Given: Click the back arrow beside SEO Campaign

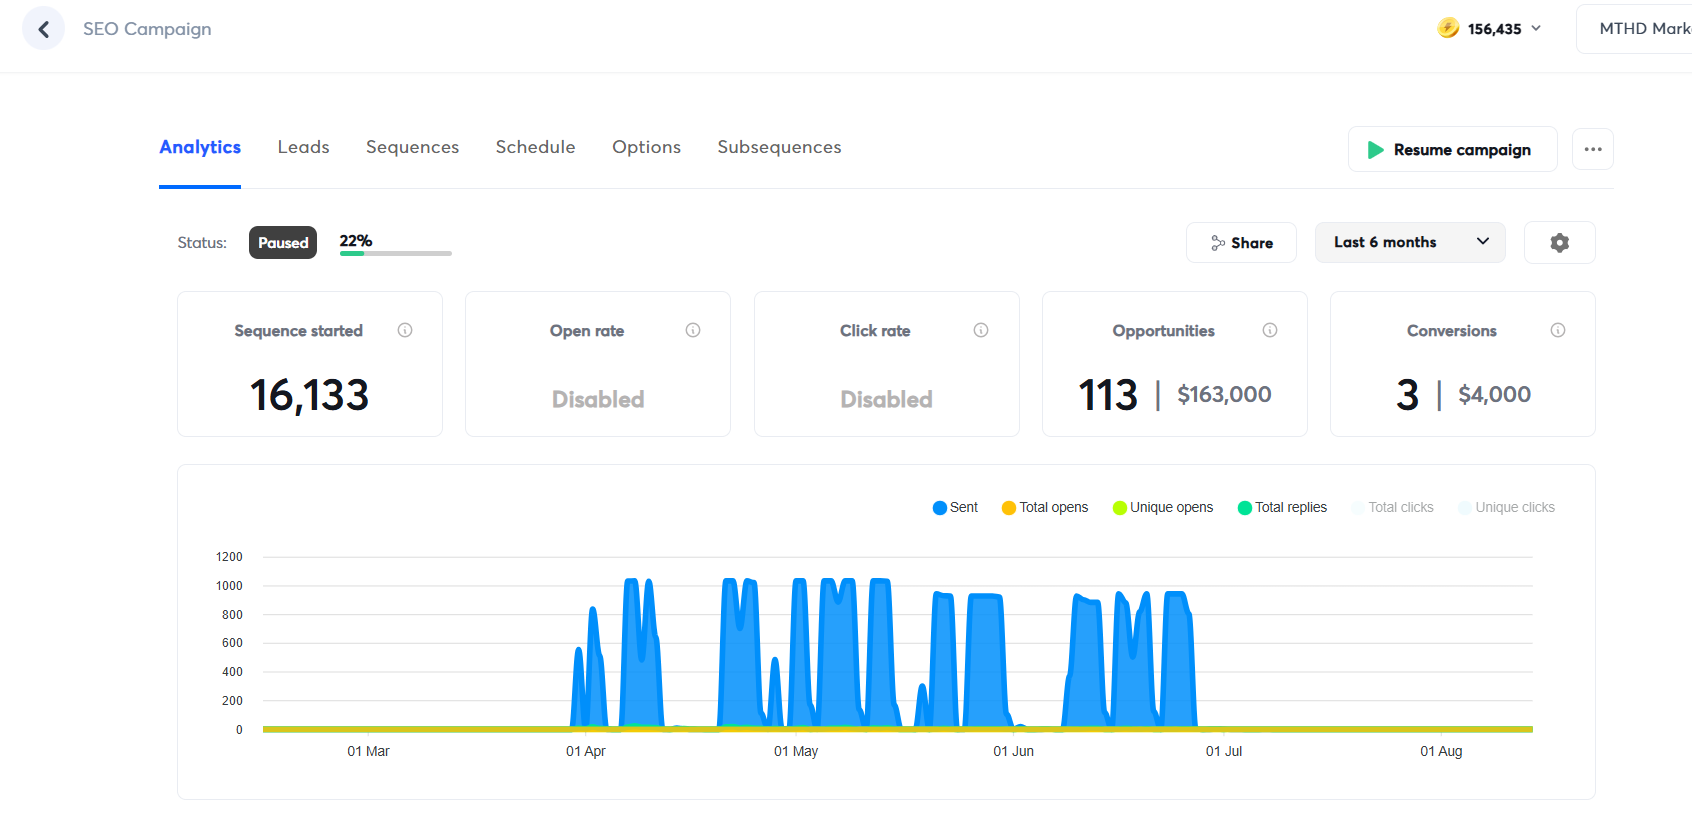Looking at the screenshot, I should coord(43,29).
